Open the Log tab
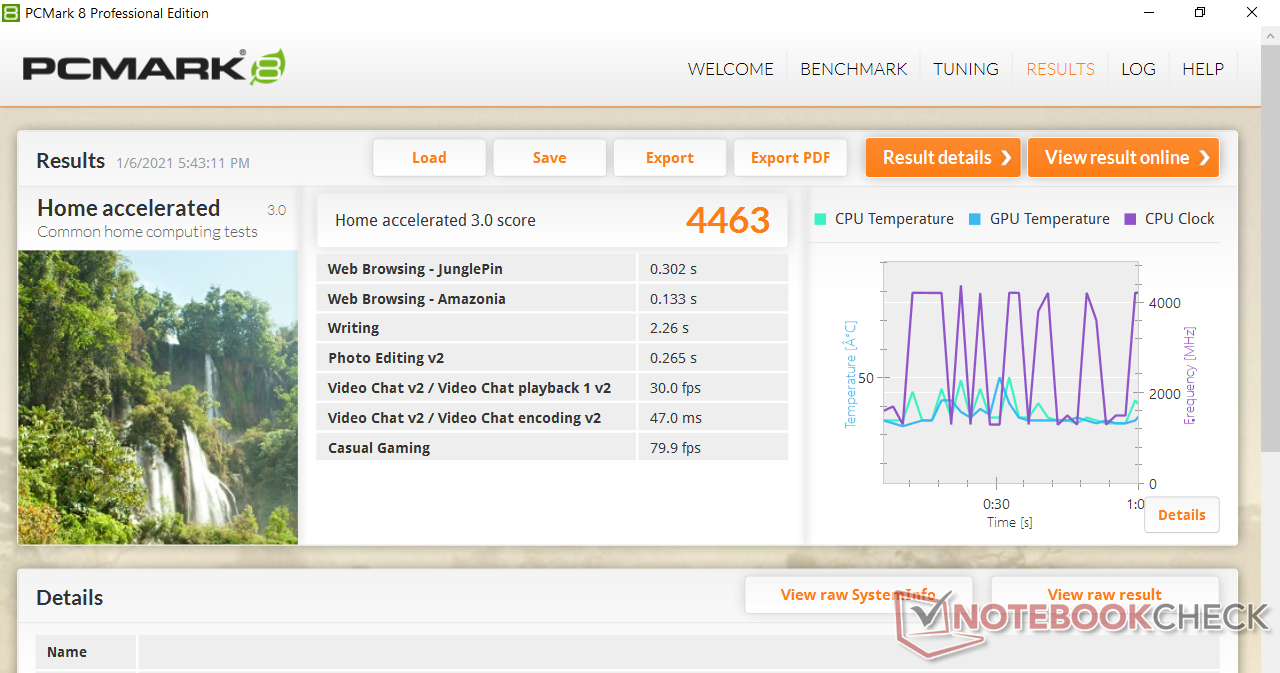1280x673 pixels. (x=1138, y=69)
